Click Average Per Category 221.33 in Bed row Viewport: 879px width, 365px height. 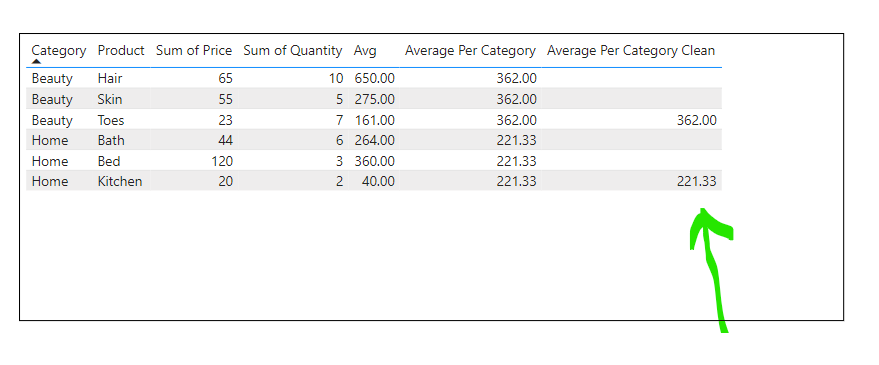[516, 161]
